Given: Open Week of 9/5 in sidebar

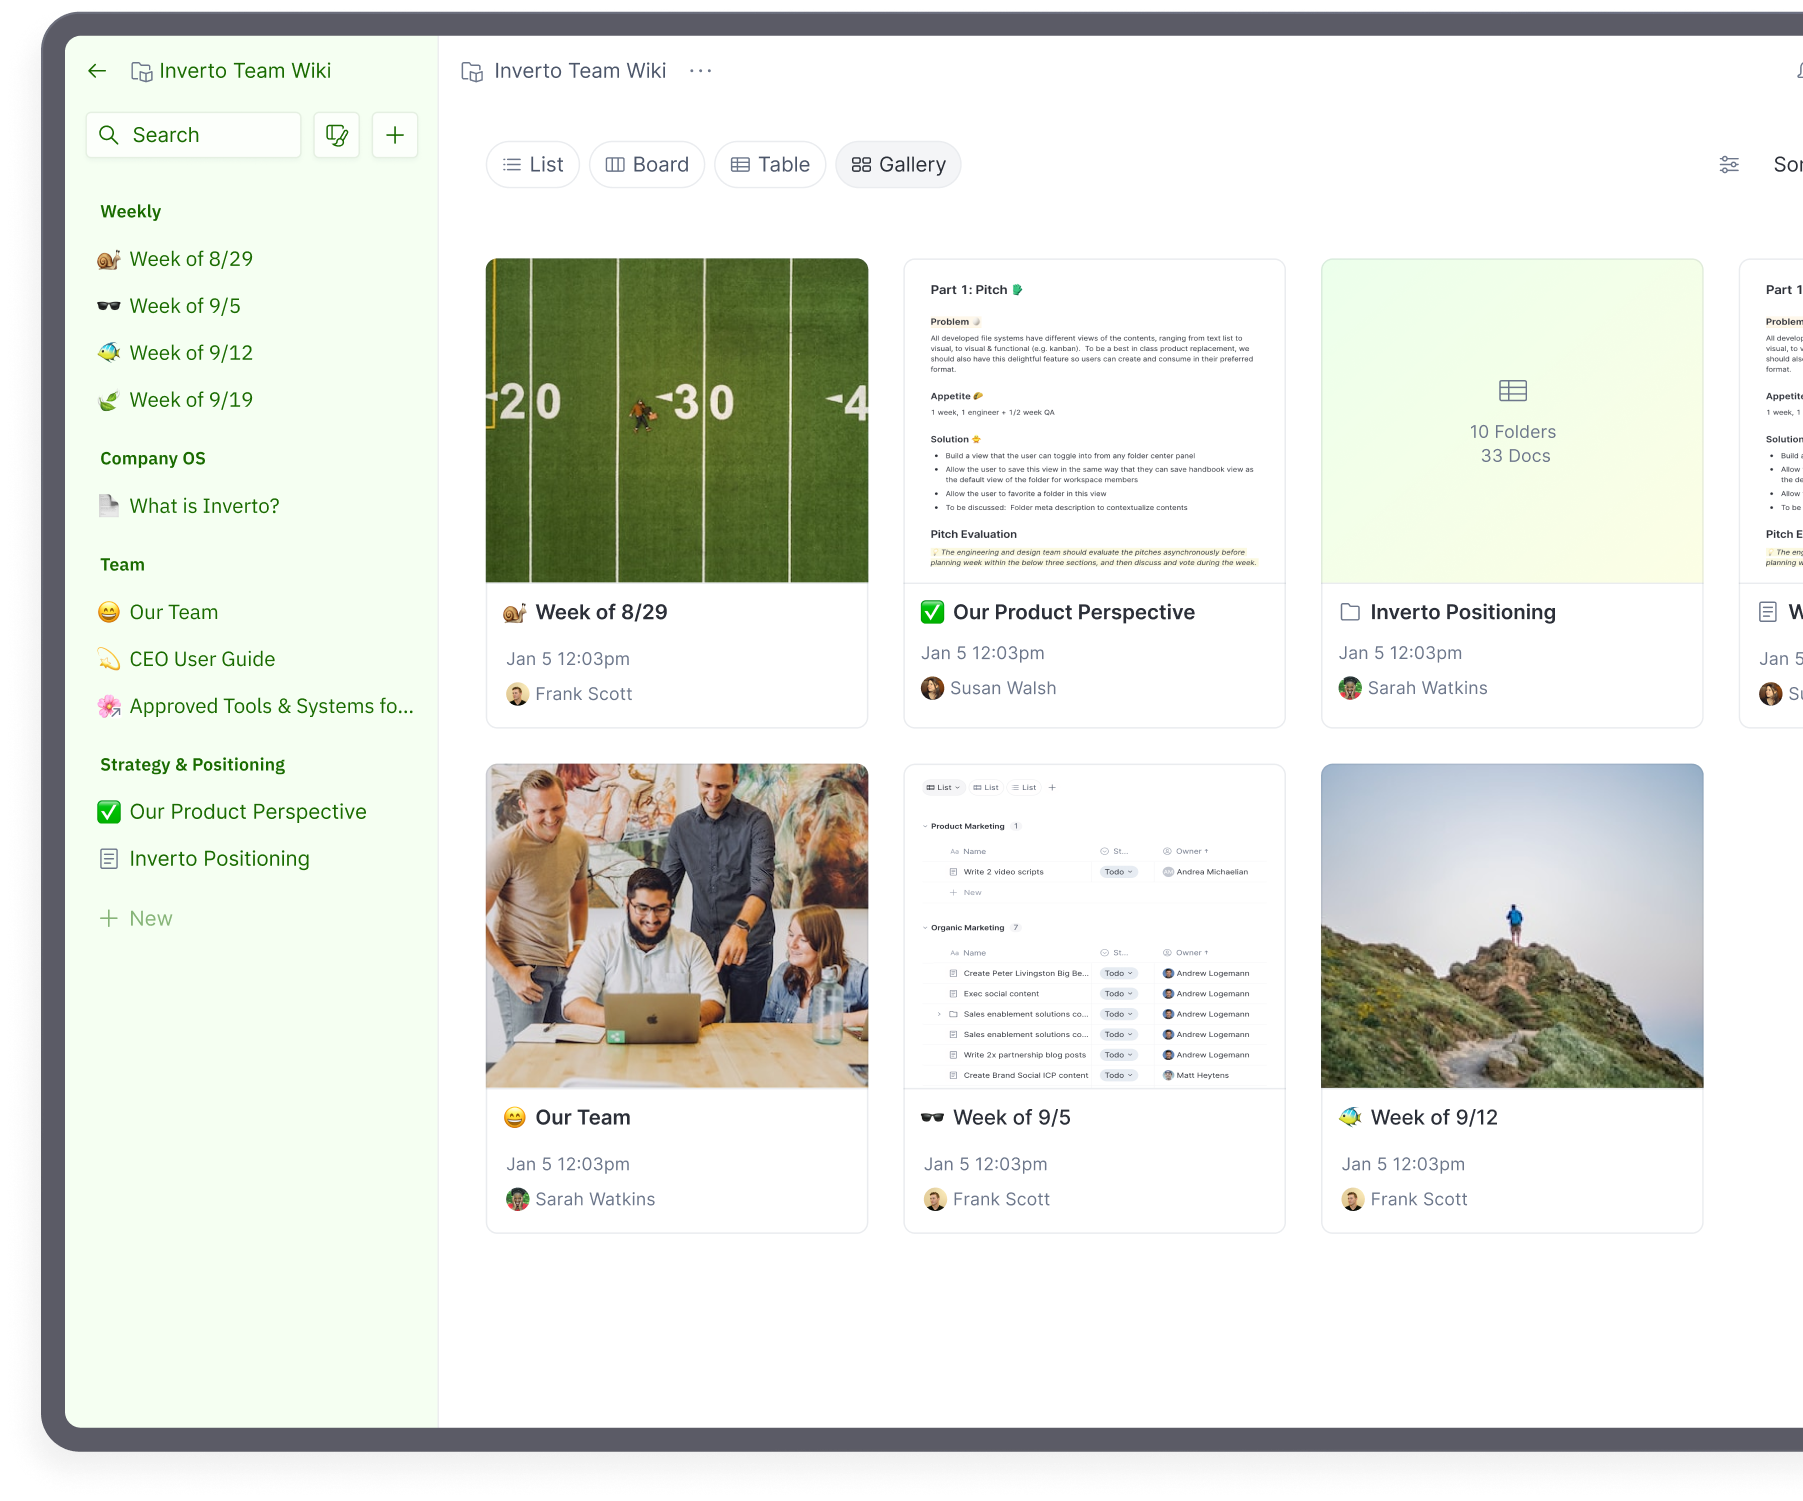Looking at the screenshot, I should point(185,306).
